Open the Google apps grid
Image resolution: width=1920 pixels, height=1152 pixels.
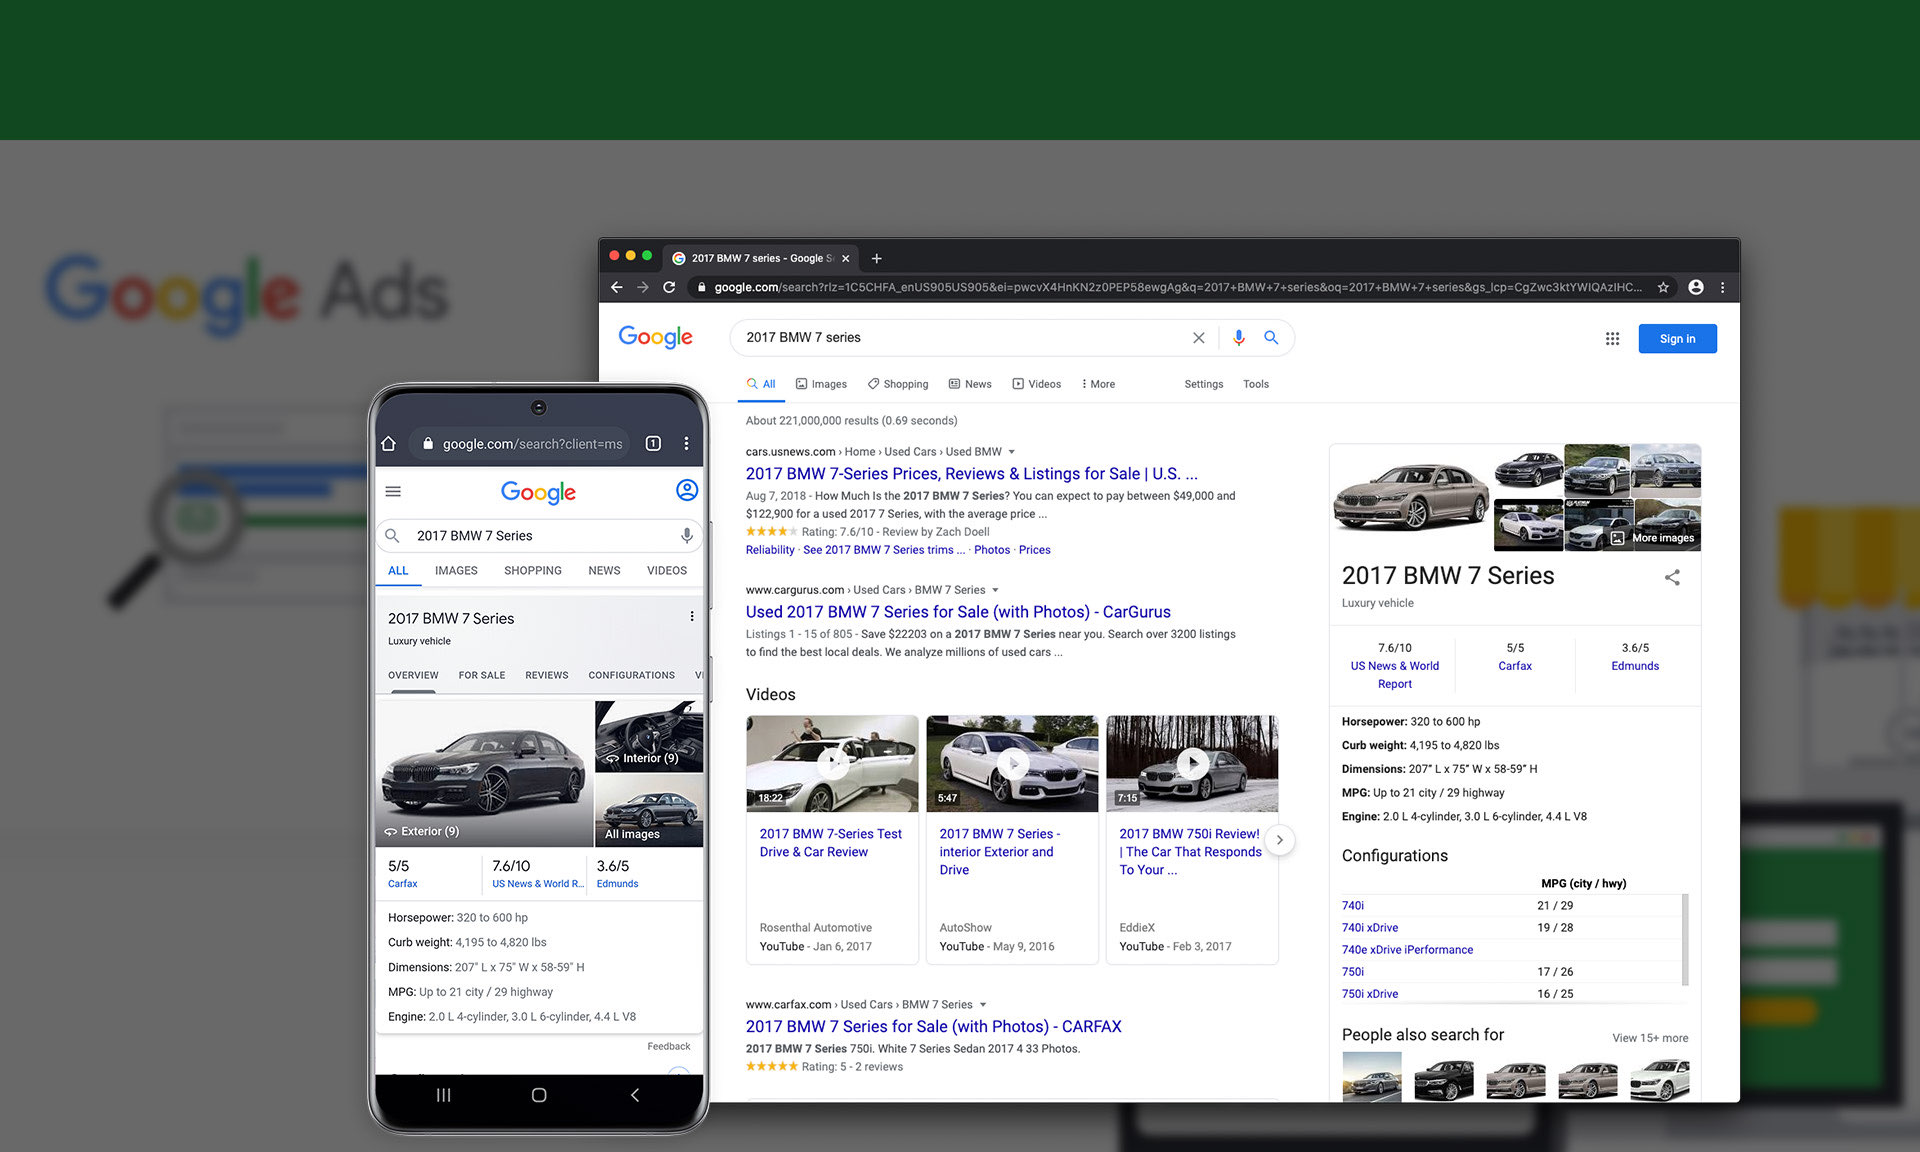[x=1612, y=339]
